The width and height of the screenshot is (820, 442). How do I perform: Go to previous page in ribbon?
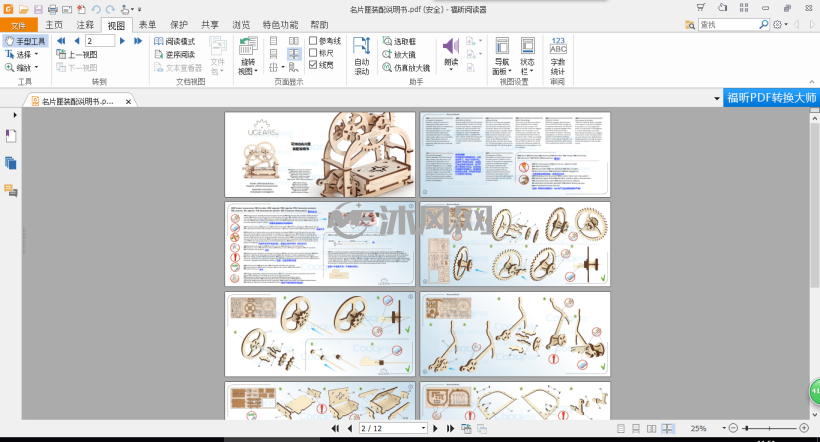click(x=77, y=41)
